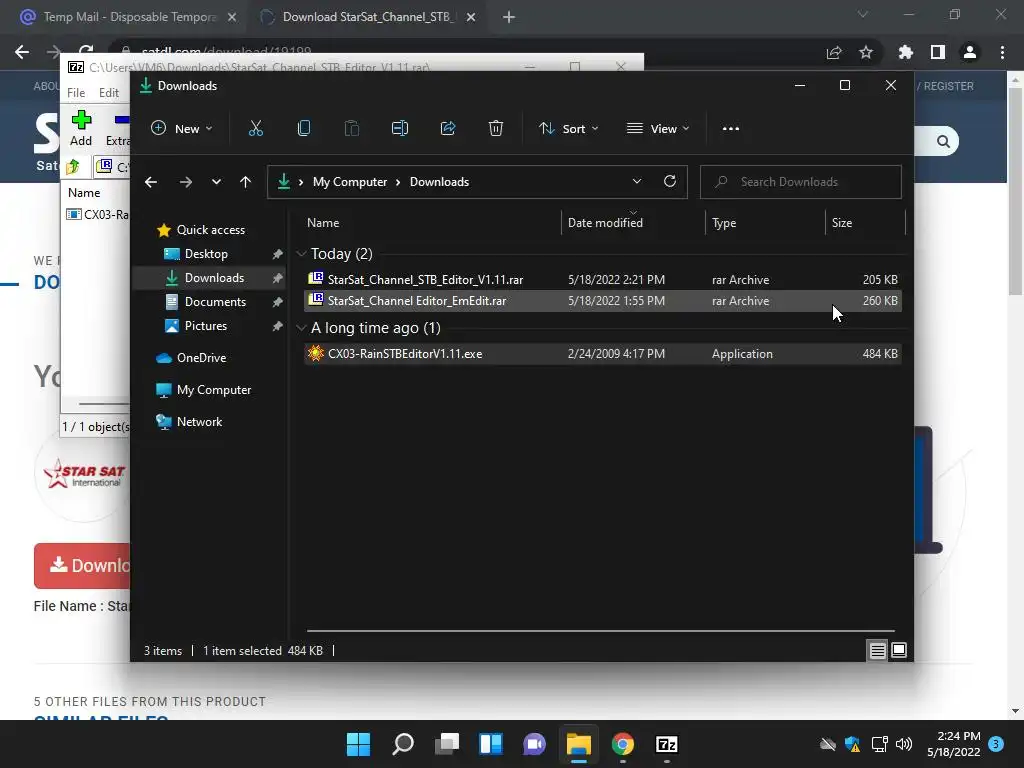The width and height of the screenshot is (1024, 768).
Task: Switch to Download StarSat_Channel_STB tab
Action: coord(368,17)
